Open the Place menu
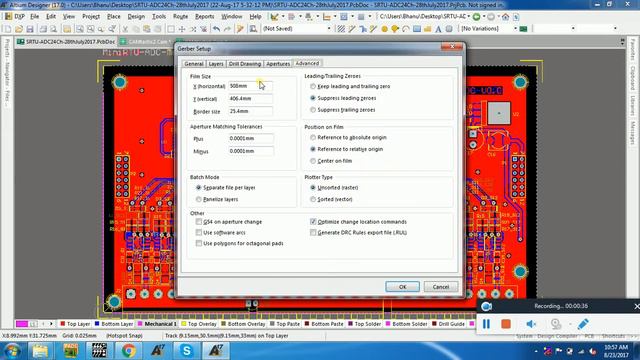Screen dimensions: 640x360 tap(113, 17)
